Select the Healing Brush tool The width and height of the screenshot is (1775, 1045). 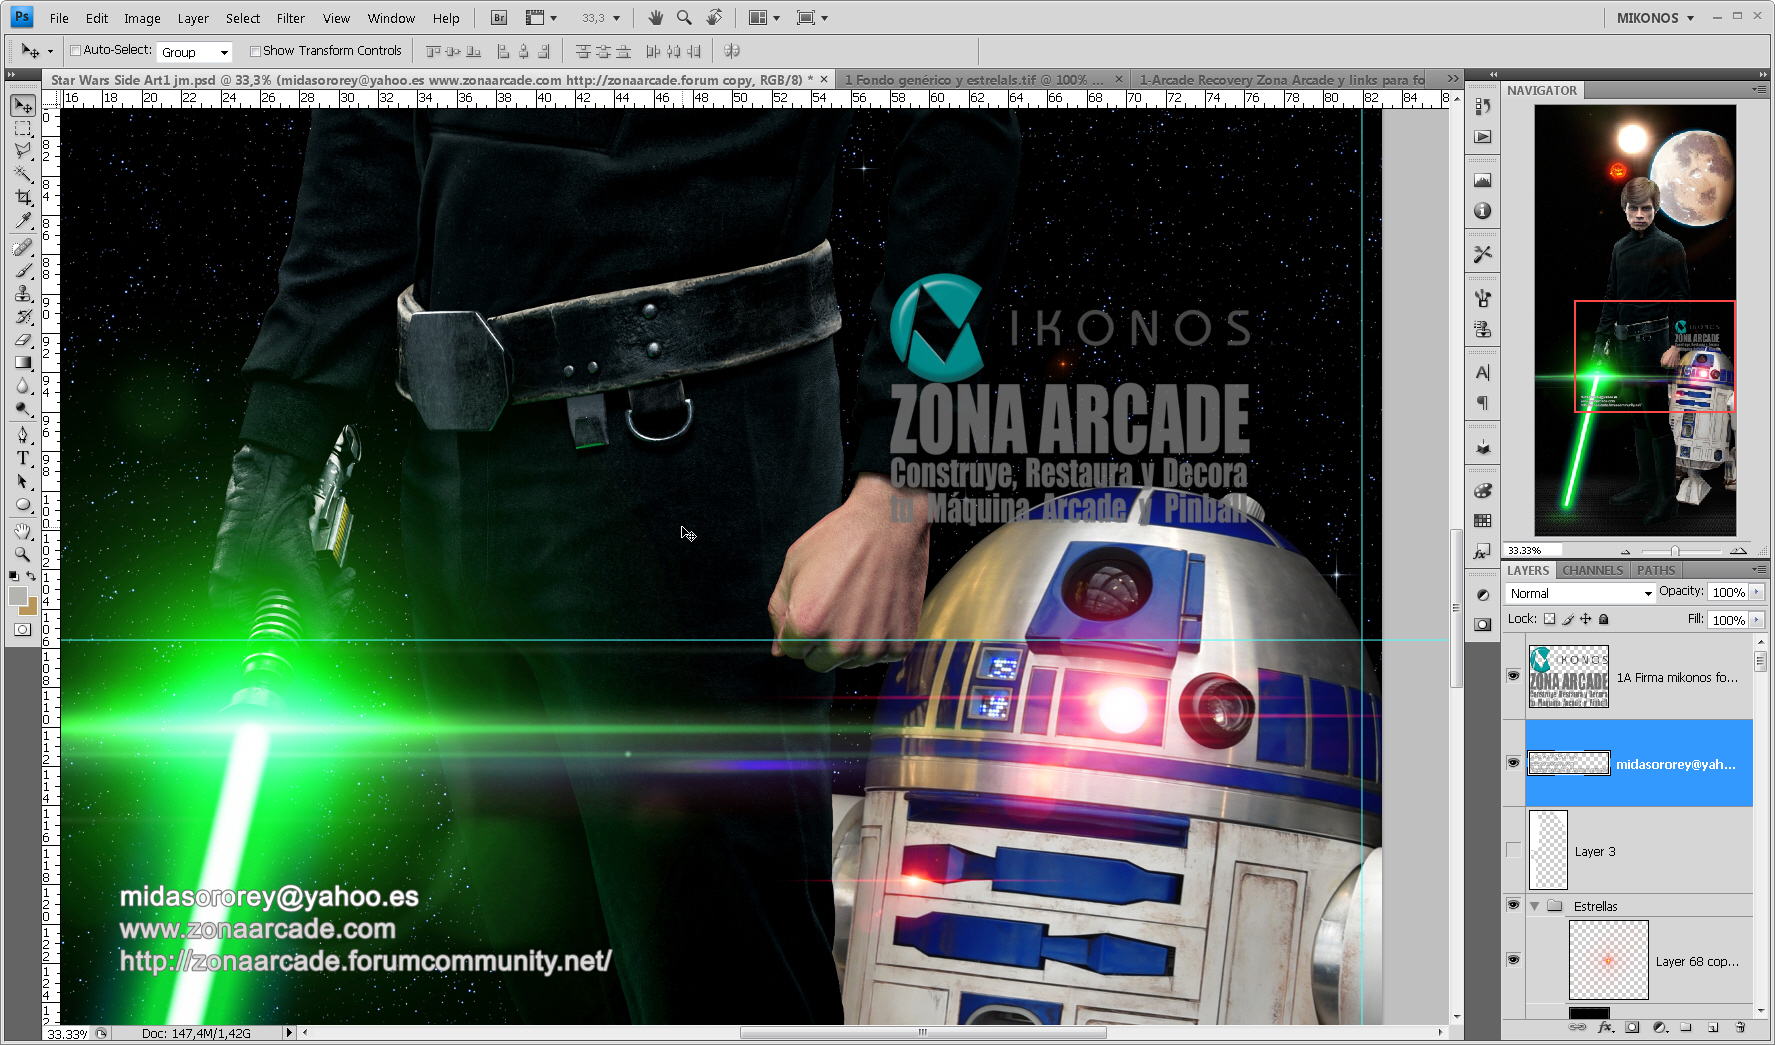pos(23,247)
